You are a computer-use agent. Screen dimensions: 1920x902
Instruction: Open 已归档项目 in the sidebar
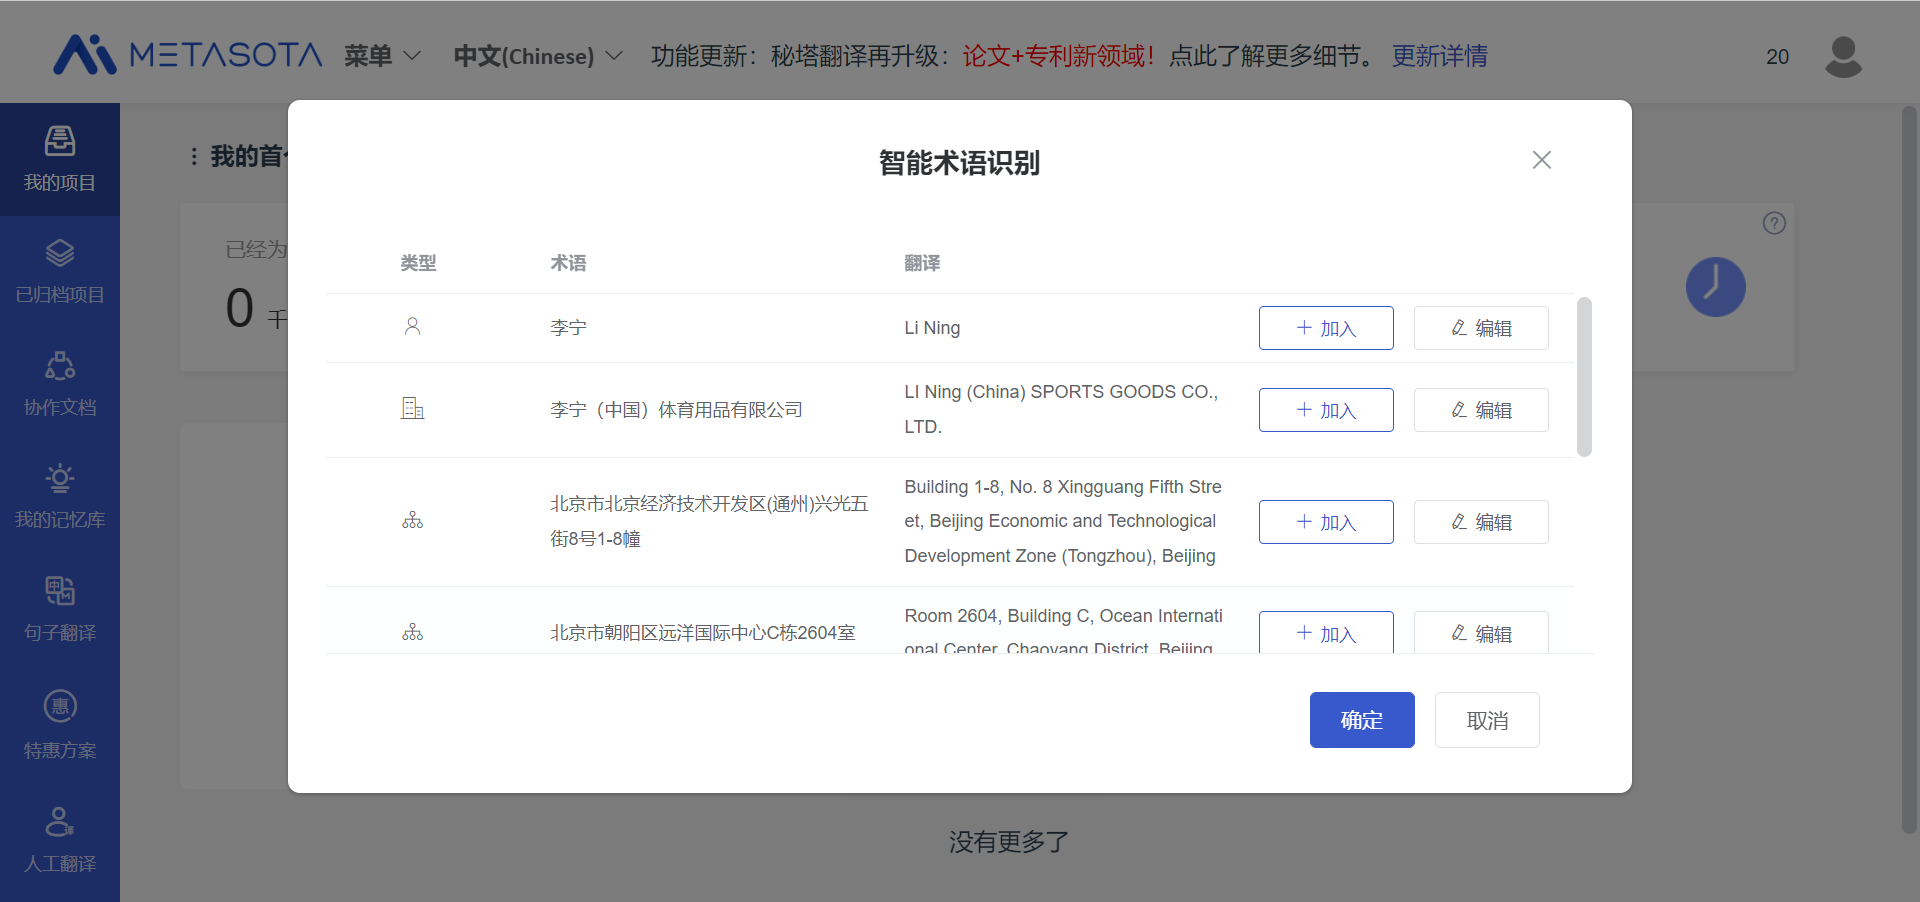(x=60, y=272)
